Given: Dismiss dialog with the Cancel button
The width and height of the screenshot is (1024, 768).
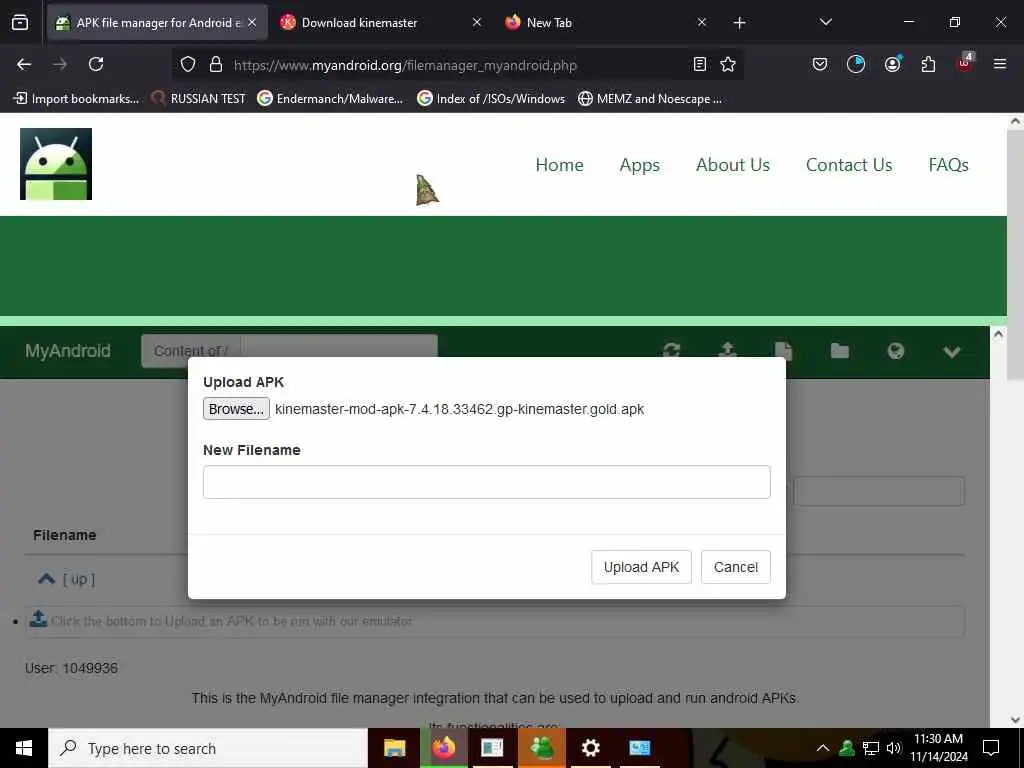Looking at the screenshot, I should [x=735, y=567].
